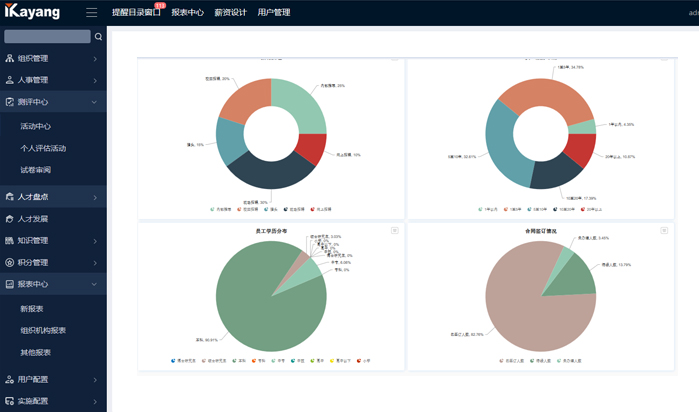Go to 个人评估活动 in sidebar
Screen dimensions: 699x412
tap(43, 148)
